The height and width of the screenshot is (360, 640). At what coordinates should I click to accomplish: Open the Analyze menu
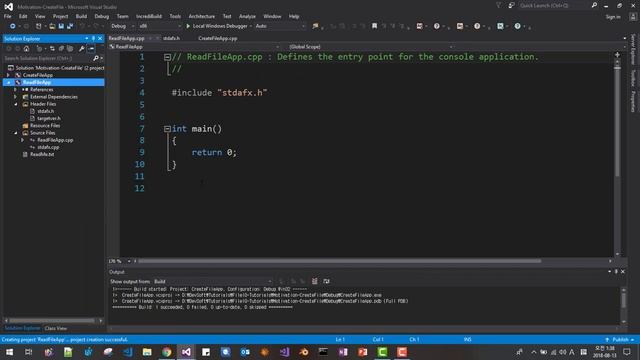click(x=247, y=16)
